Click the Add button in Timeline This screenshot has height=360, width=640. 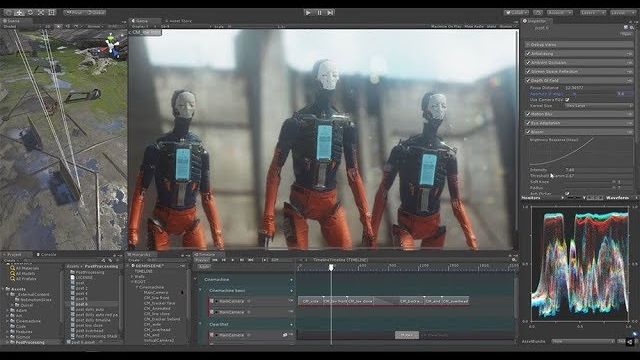(204, 266)
